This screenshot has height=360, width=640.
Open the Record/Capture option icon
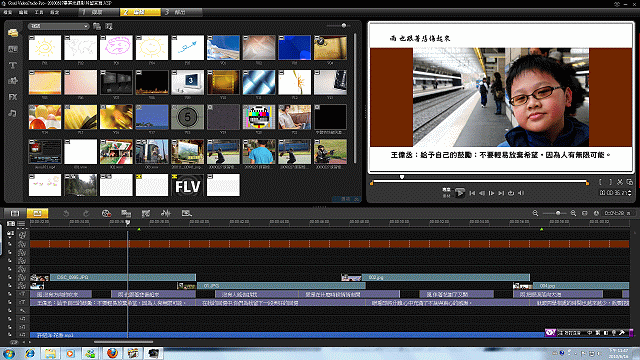106,213
